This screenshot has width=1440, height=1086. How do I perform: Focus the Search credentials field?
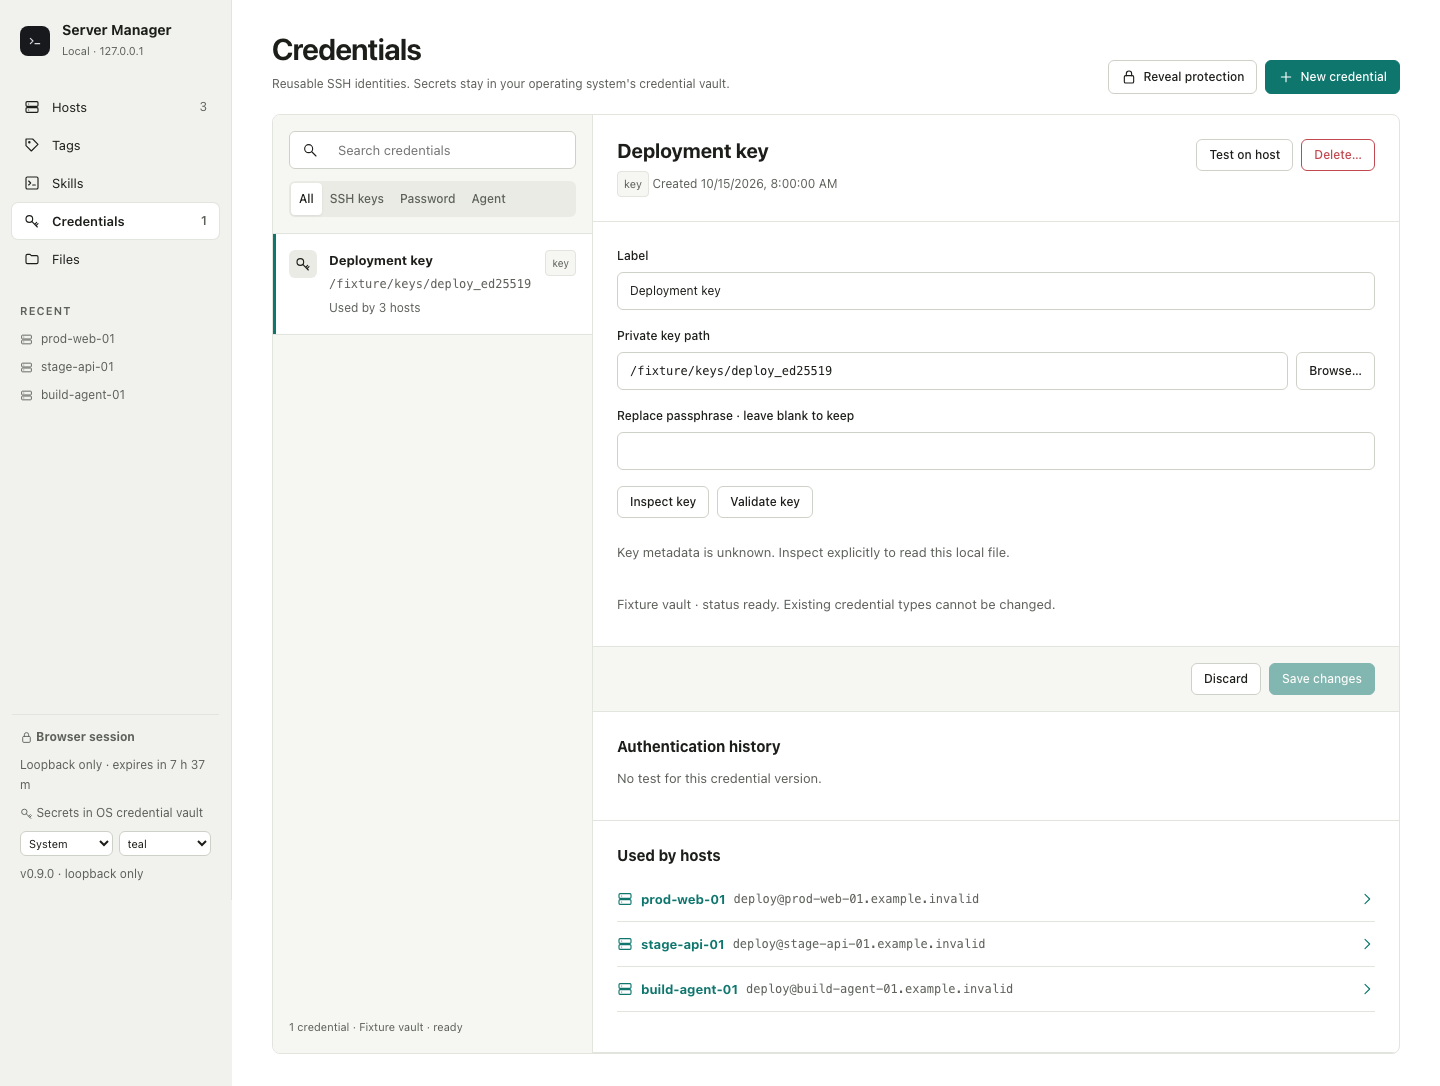point(432,150)
